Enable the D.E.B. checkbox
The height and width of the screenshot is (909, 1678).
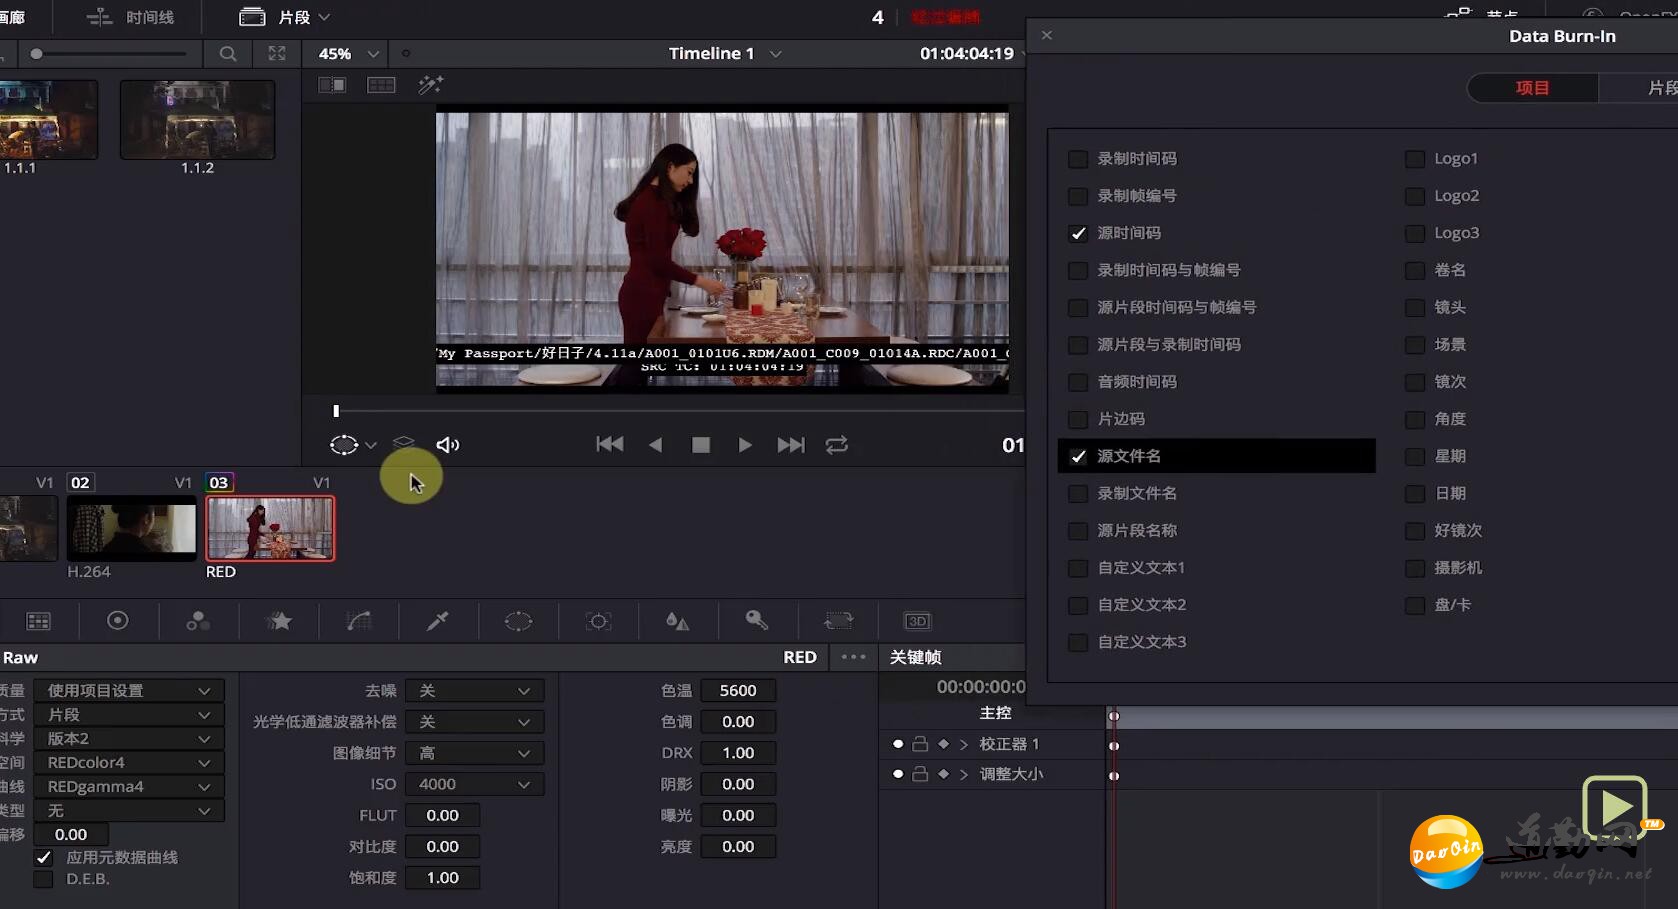[43, 879]
